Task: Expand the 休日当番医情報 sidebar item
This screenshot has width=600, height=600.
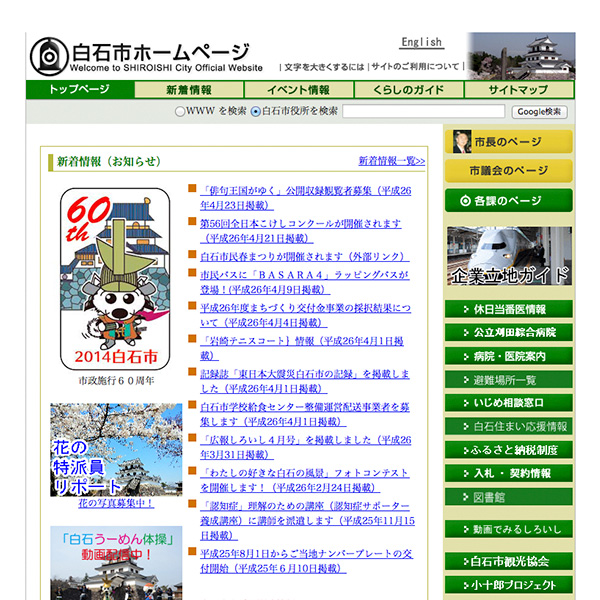Action: click(x=509, y=309)
